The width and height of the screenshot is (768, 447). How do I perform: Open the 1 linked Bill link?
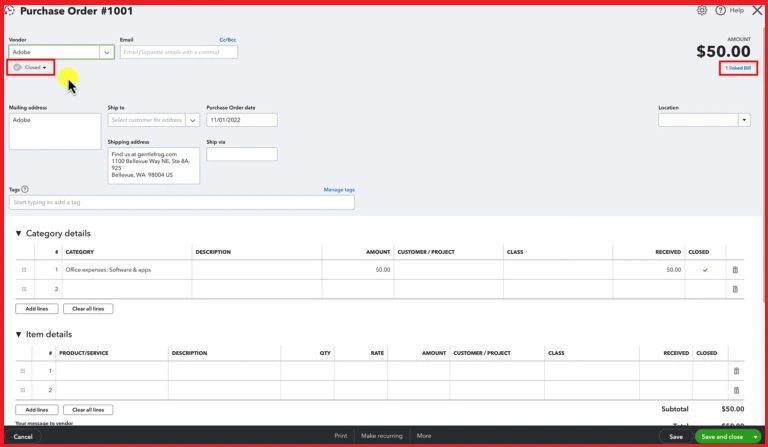pyautogui.click(x=738, y=68)
